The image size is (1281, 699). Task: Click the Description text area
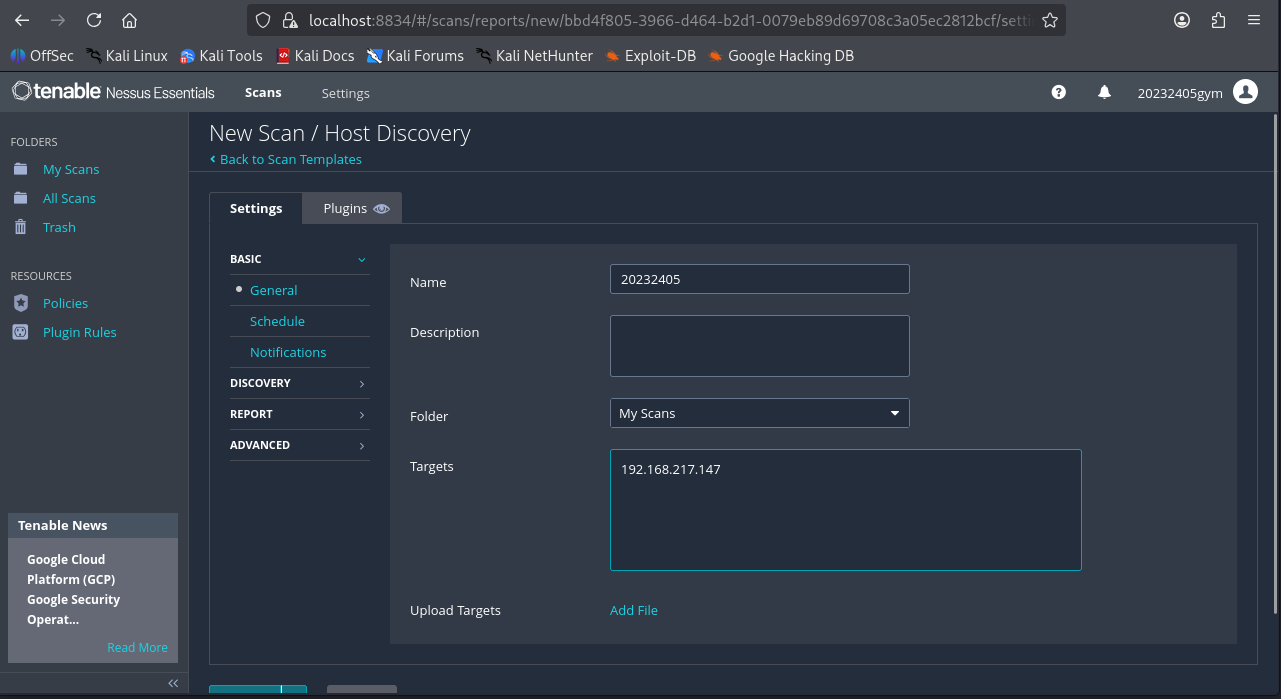pos(760,346)
